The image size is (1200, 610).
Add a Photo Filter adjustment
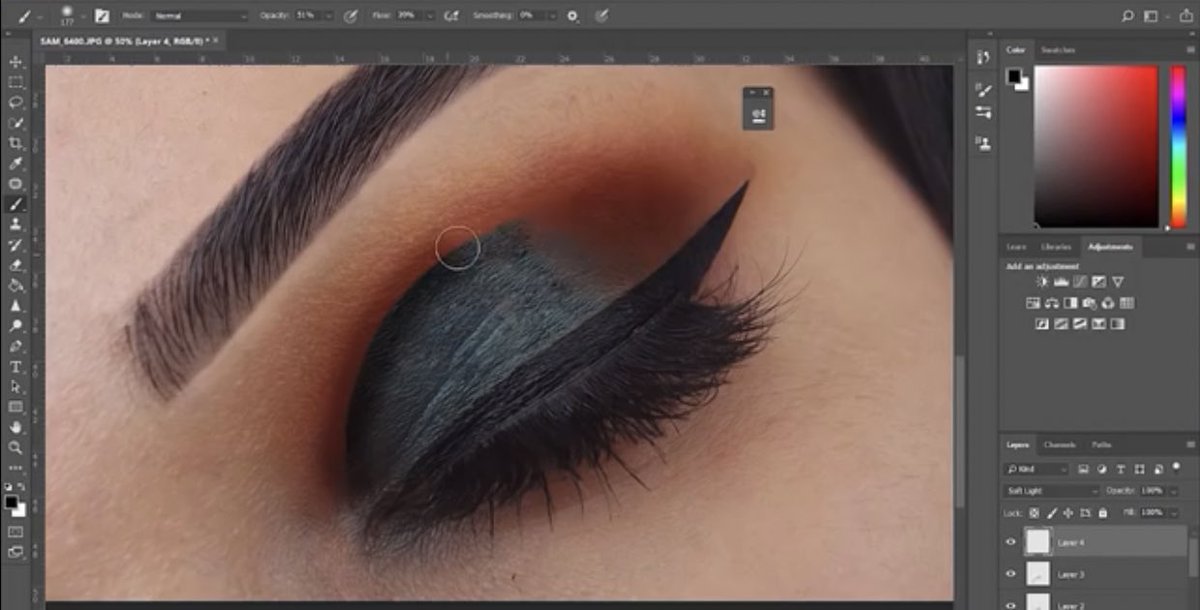(x=1091, y=303)
